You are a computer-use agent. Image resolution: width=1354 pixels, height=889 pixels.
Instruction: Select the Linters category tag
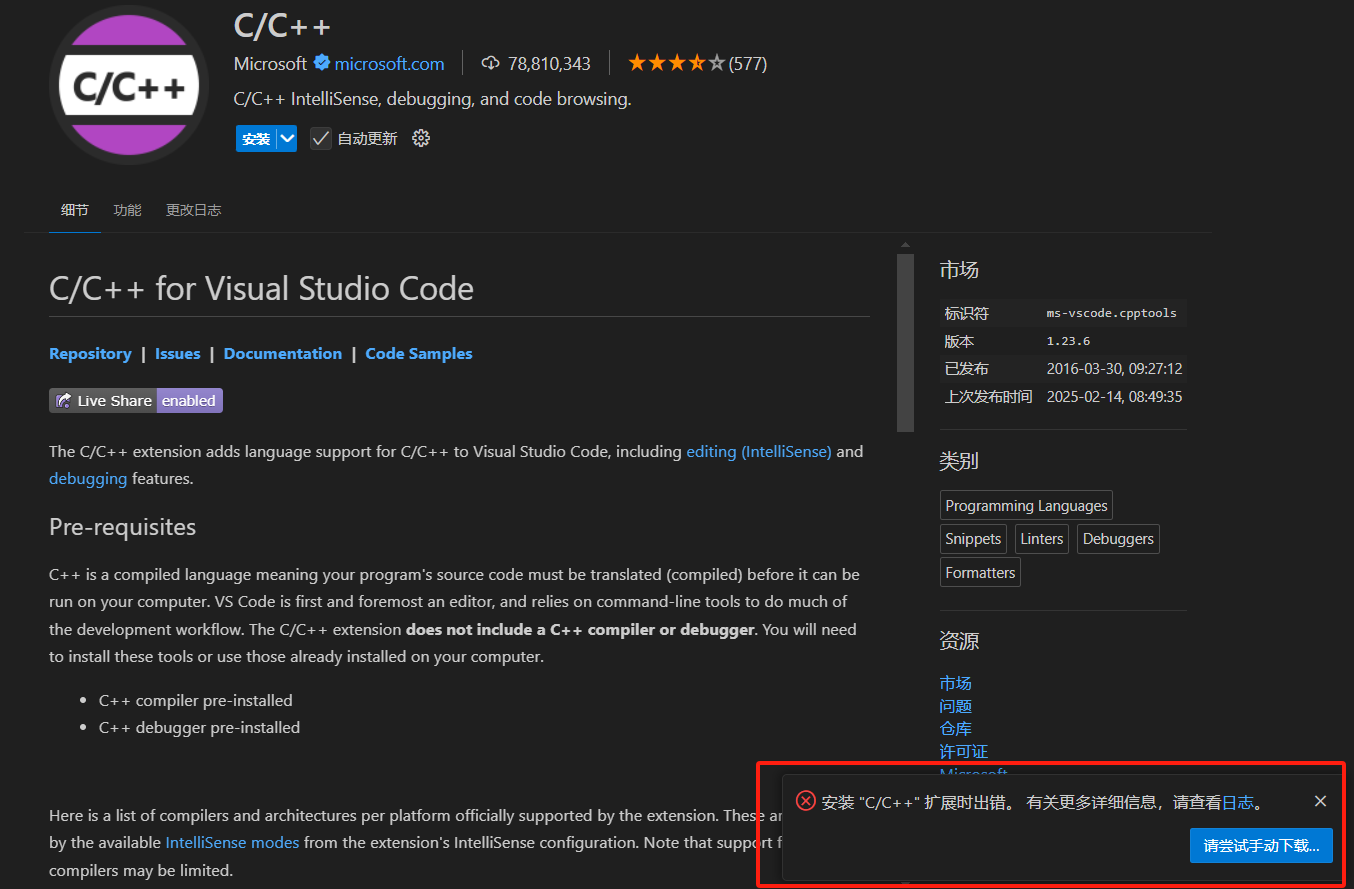[1041, 539]
